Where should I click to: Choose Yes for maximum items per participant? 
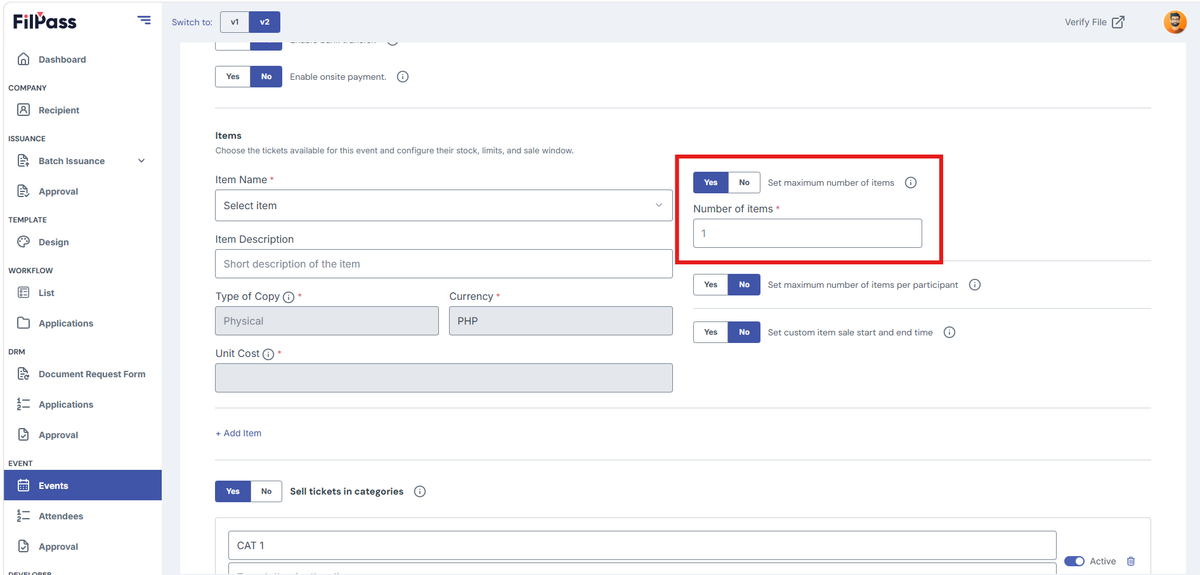711,285
